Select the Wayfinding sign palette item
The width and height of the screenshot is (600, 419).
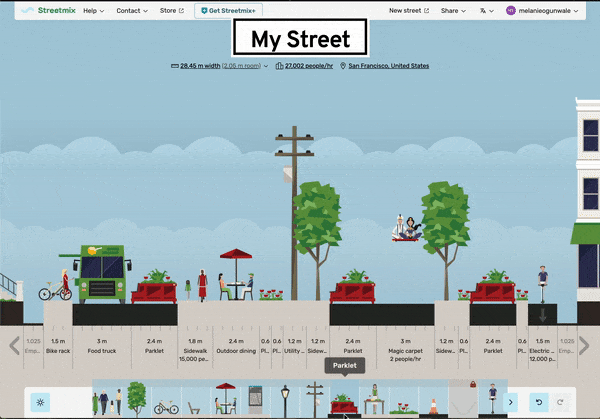pos(255,400)
